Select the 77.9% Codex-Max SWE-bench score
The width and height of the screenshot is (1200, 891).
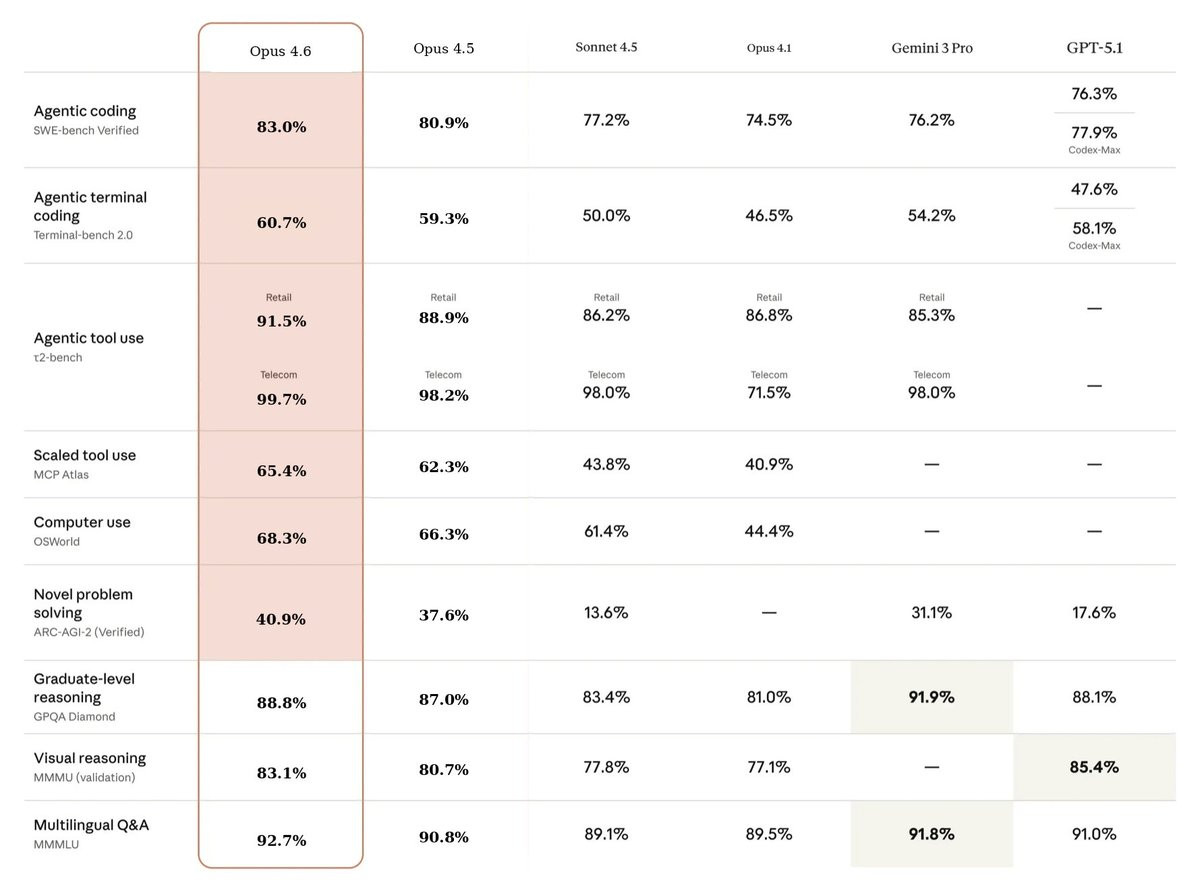pyautogui.click(x=1094, y=133)
